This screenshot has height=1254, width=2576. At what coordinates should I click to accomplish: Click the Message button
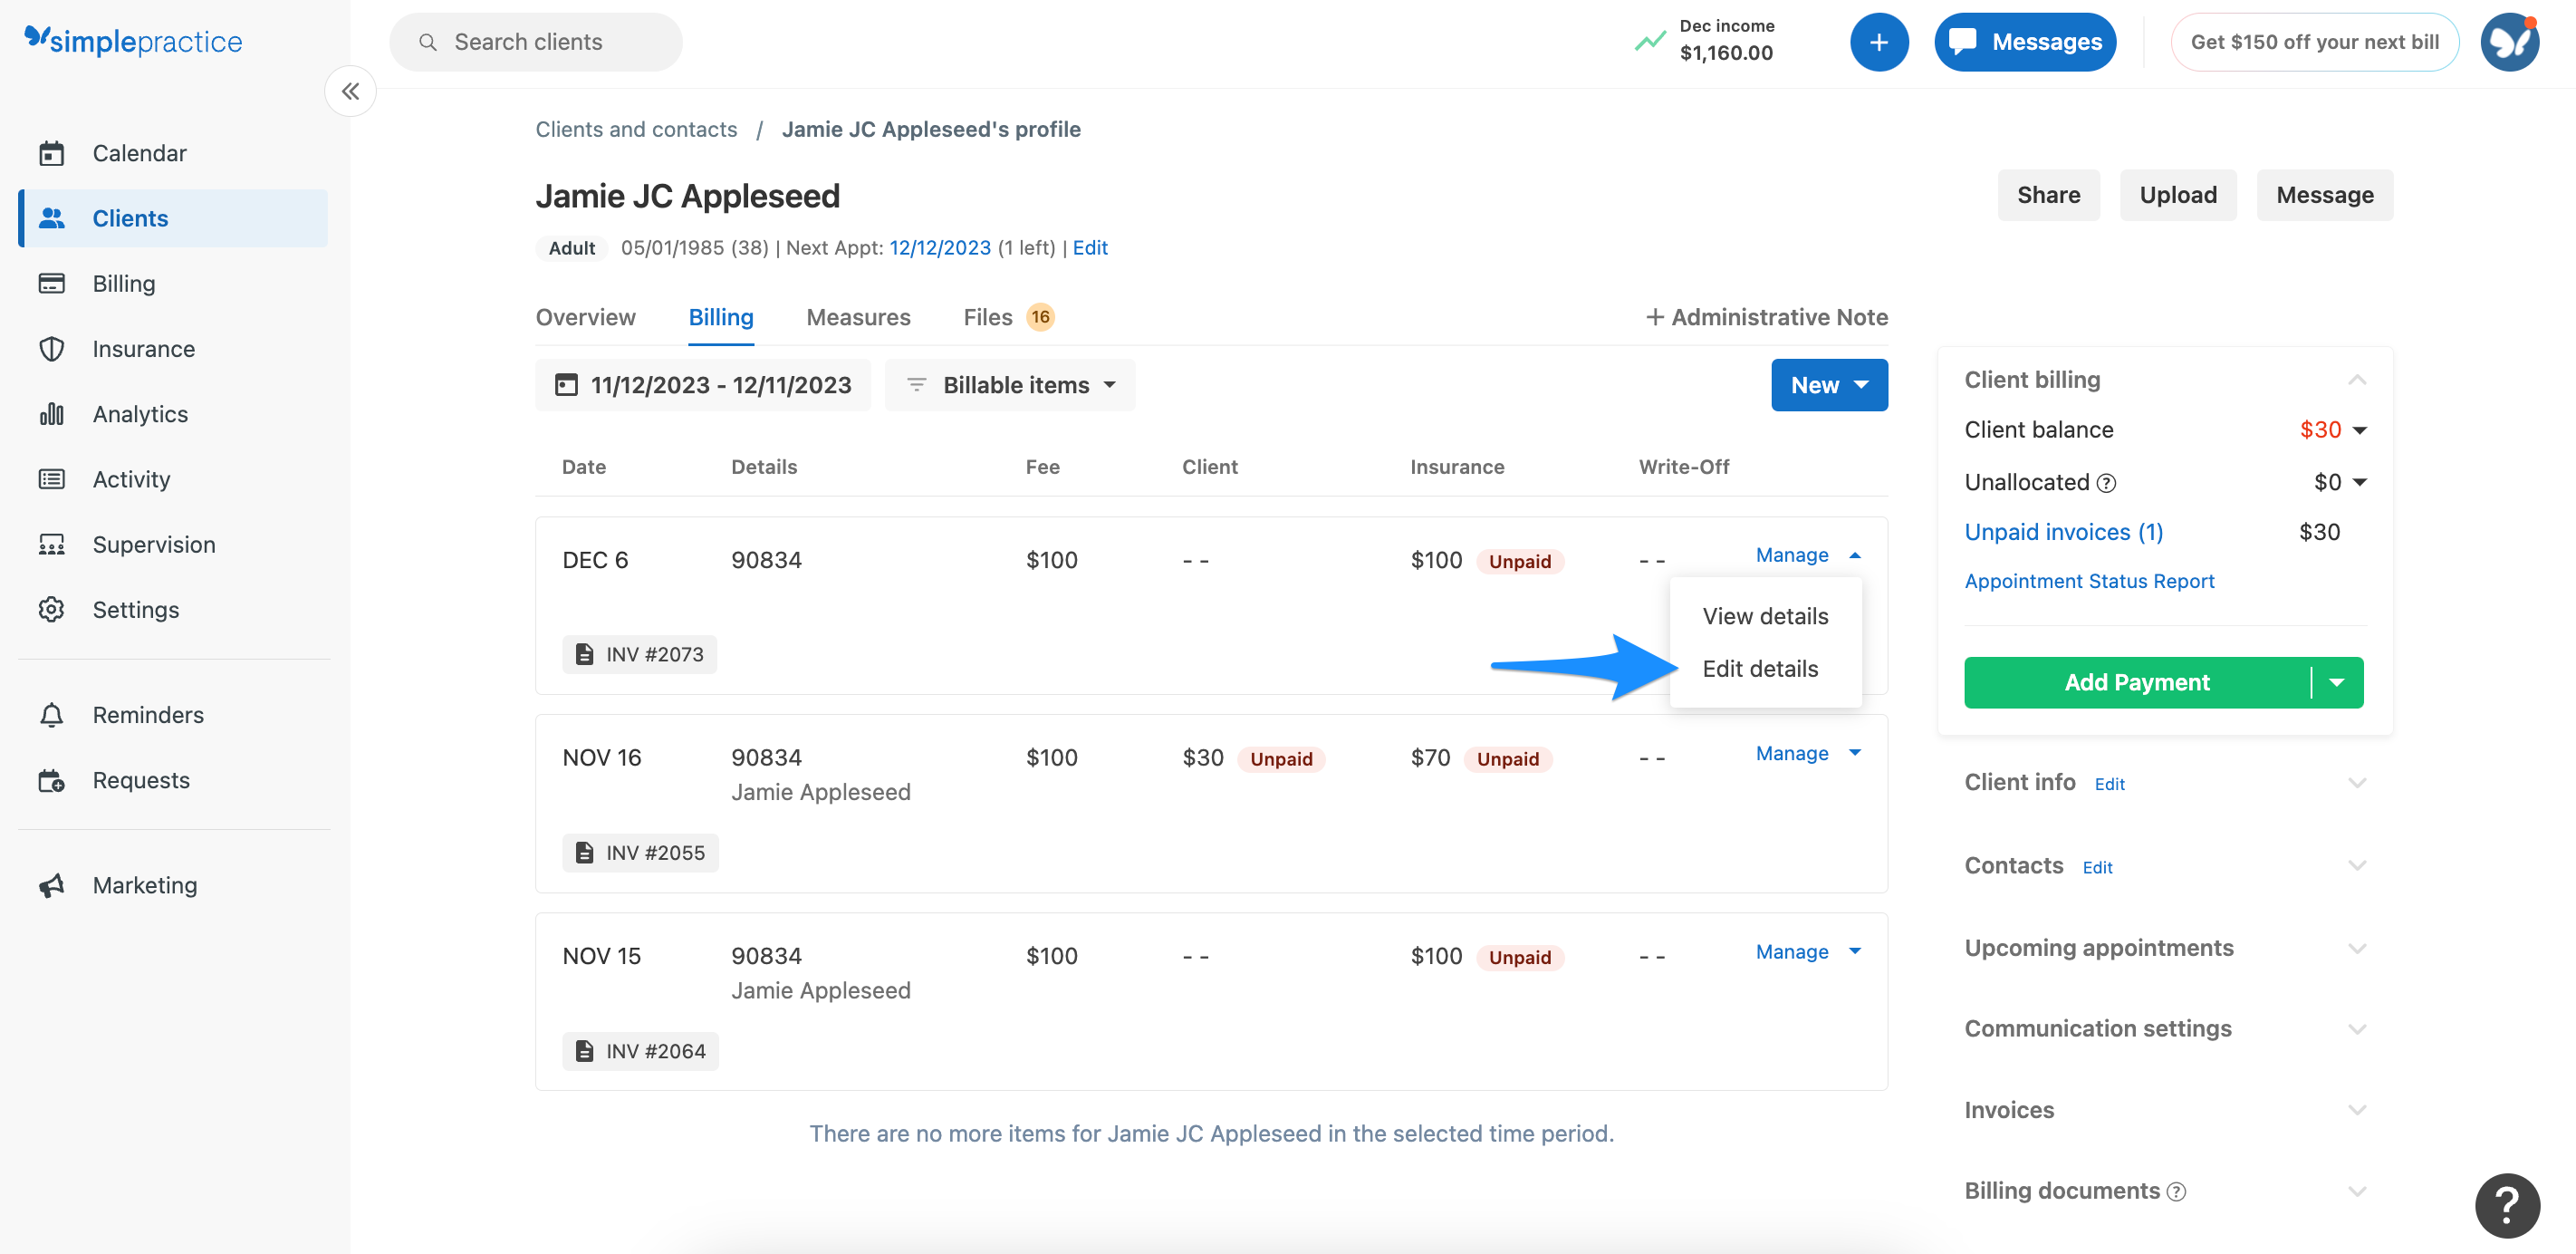(x=2324, y=195)
